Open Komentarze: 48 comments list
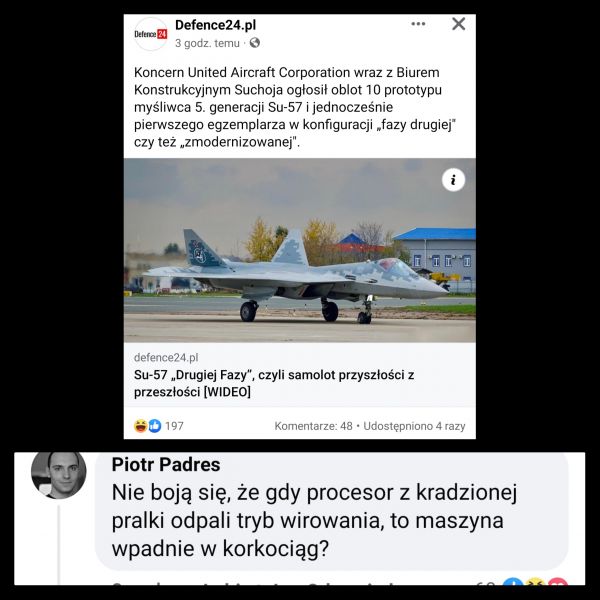The height and width of the screenshot is (600, 600). click(x=313, y=426)
